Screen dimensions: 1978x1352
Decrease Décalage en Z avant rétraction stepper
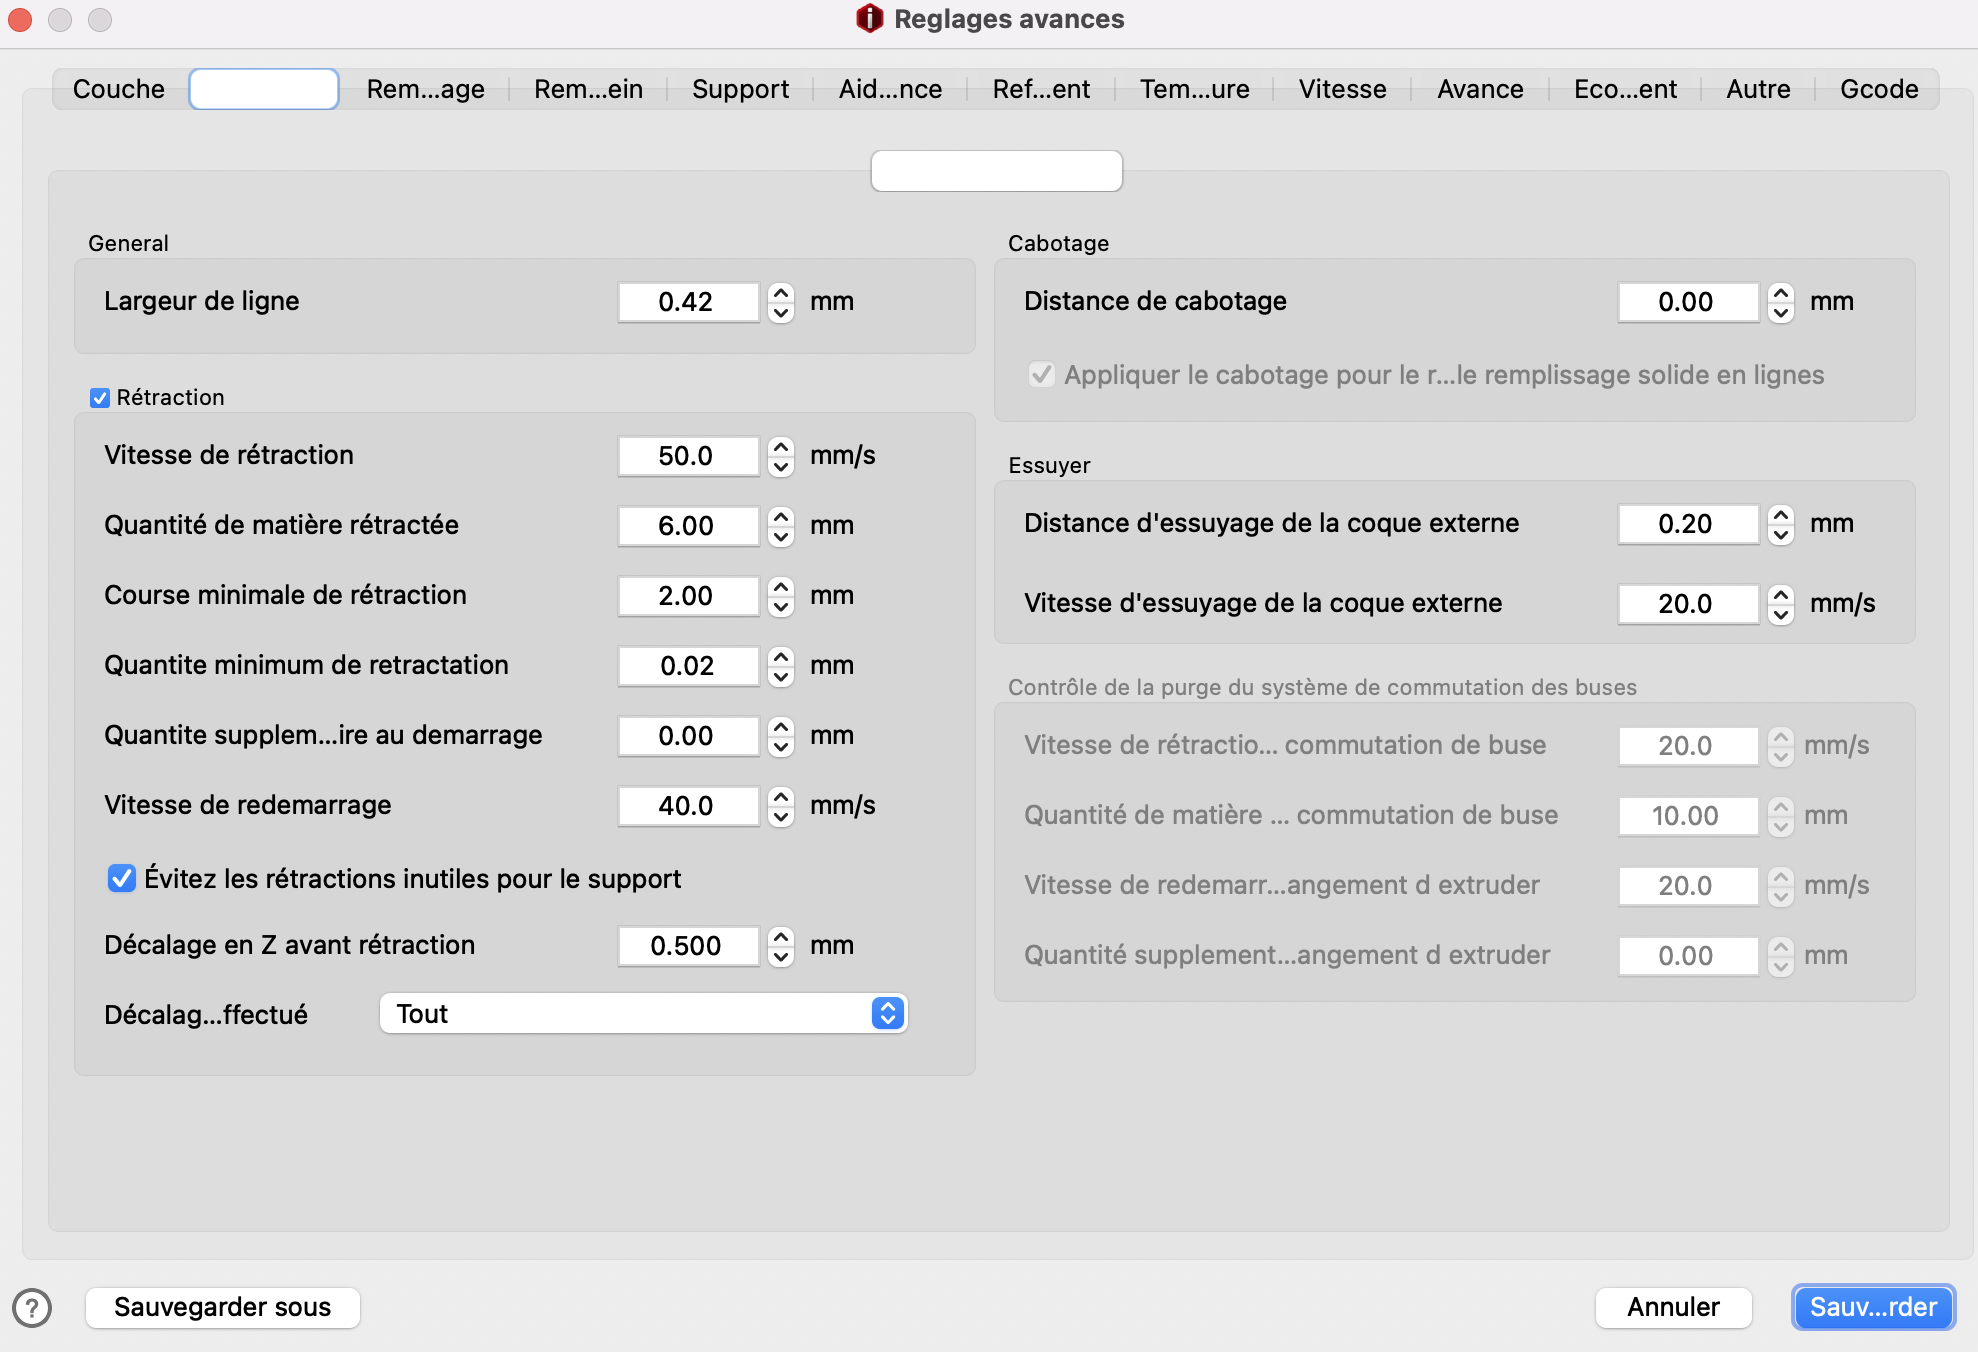(x=781, y=956)
